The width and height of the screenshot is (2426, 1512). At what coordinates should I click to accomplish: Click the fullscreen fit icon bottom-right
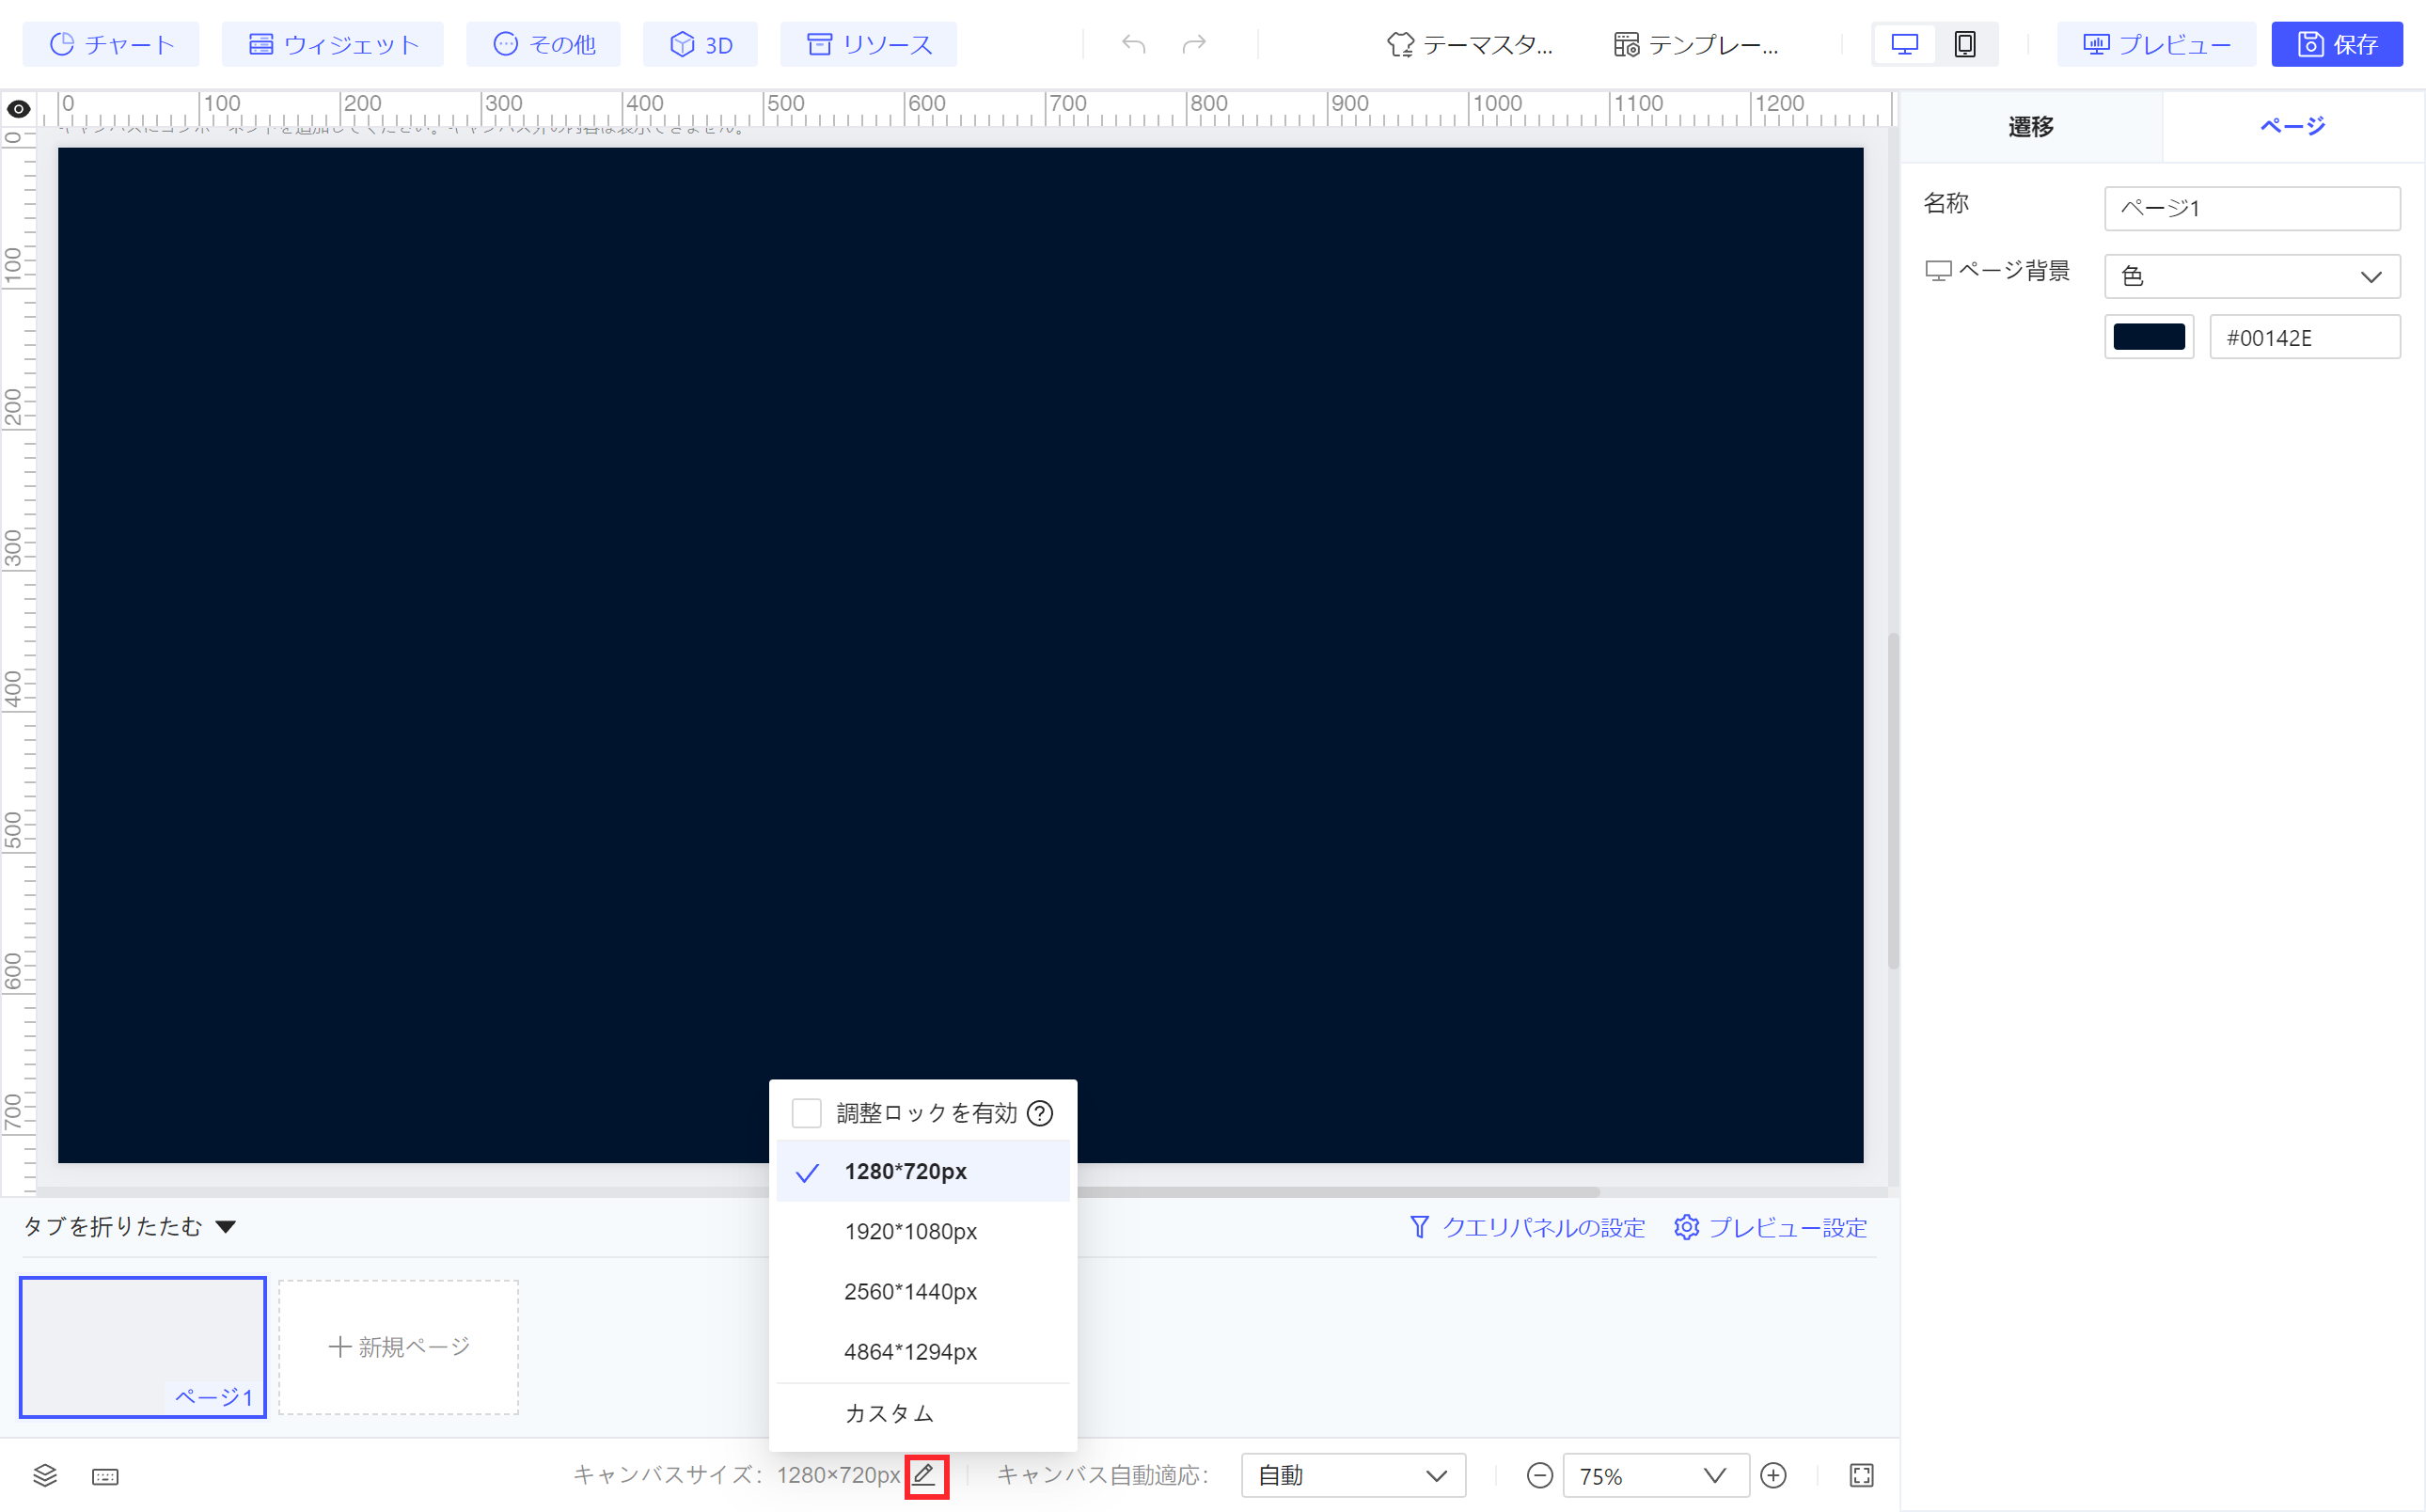coord(1862,1475)
